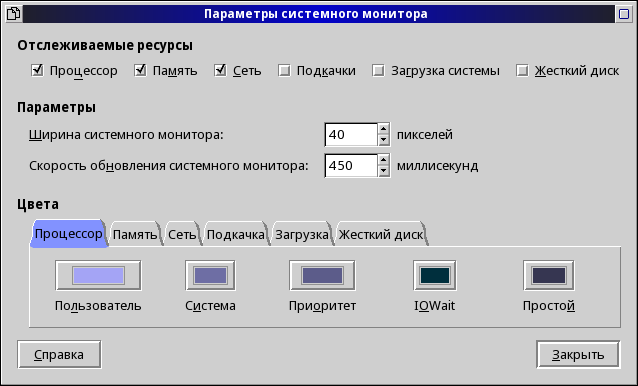Pick the IOWait color swatch
Screen dimensions: 638x386
[x=435, y=275]
